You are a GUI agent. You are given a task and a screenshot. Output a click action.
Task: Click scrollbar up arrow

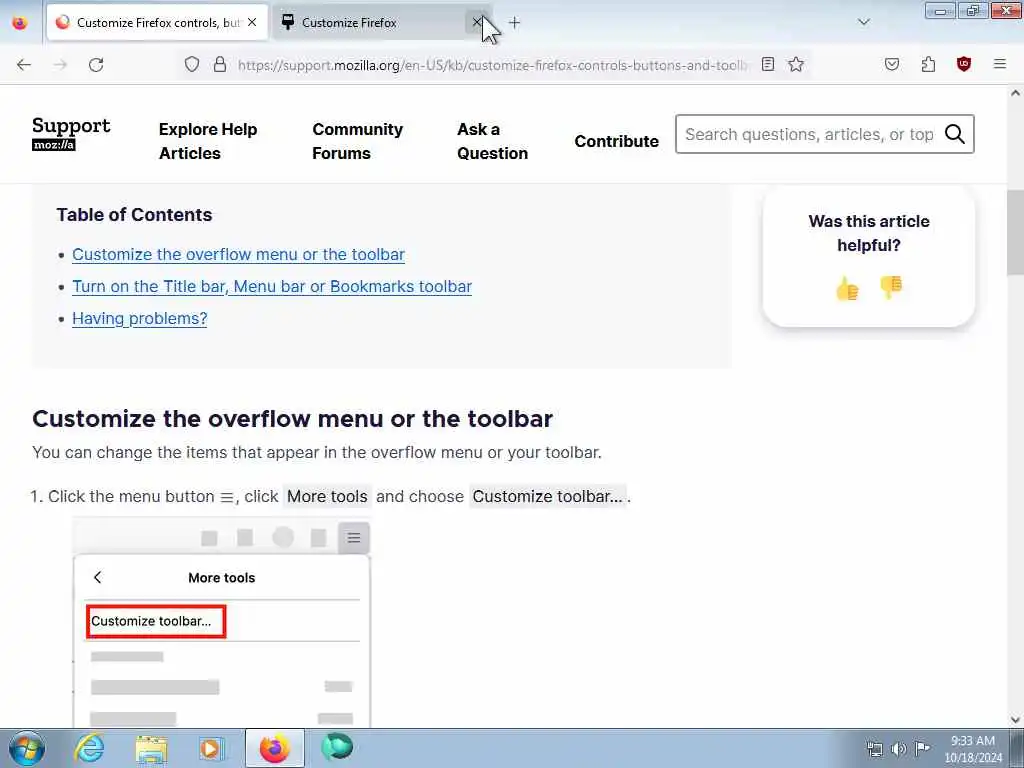(1015, 93)
